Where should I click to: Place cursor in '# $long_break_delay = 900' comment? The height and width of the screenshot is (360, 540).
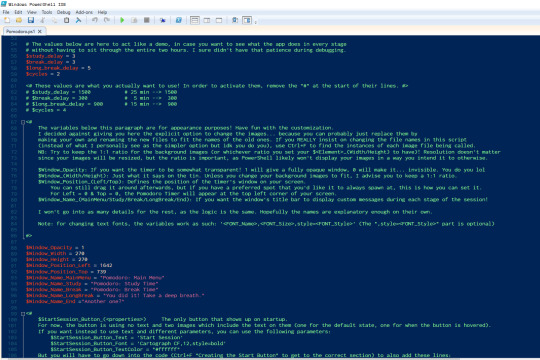pos(64,104)
